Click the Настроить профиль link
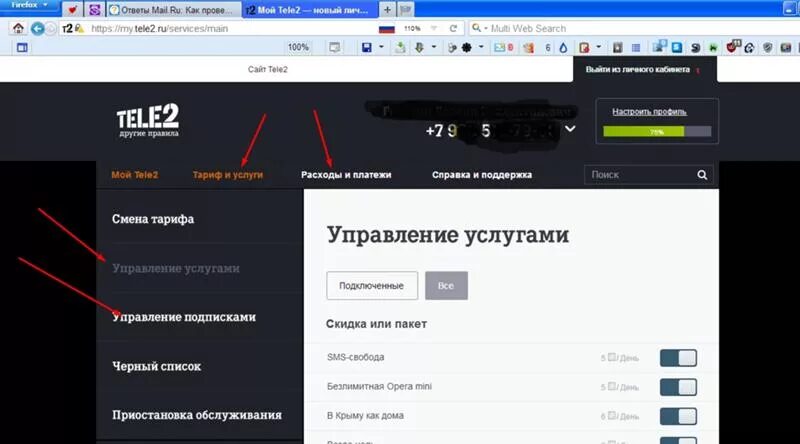 (x=649, y=111)
